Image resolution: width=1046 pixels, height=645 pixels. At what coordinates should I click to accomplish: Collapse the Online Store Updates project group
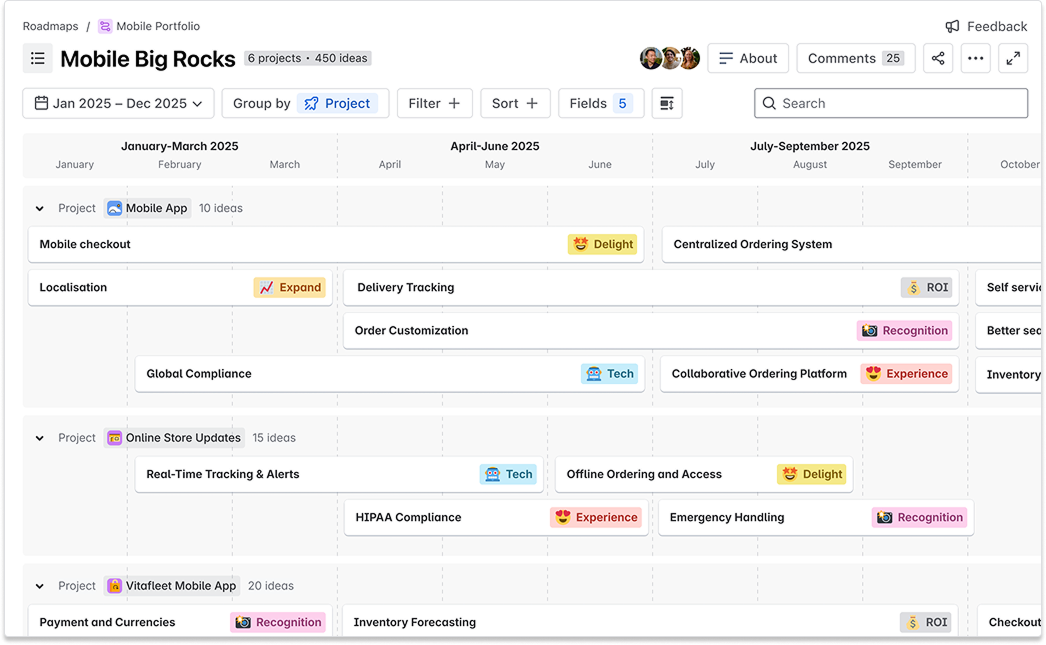click(39, 438)
